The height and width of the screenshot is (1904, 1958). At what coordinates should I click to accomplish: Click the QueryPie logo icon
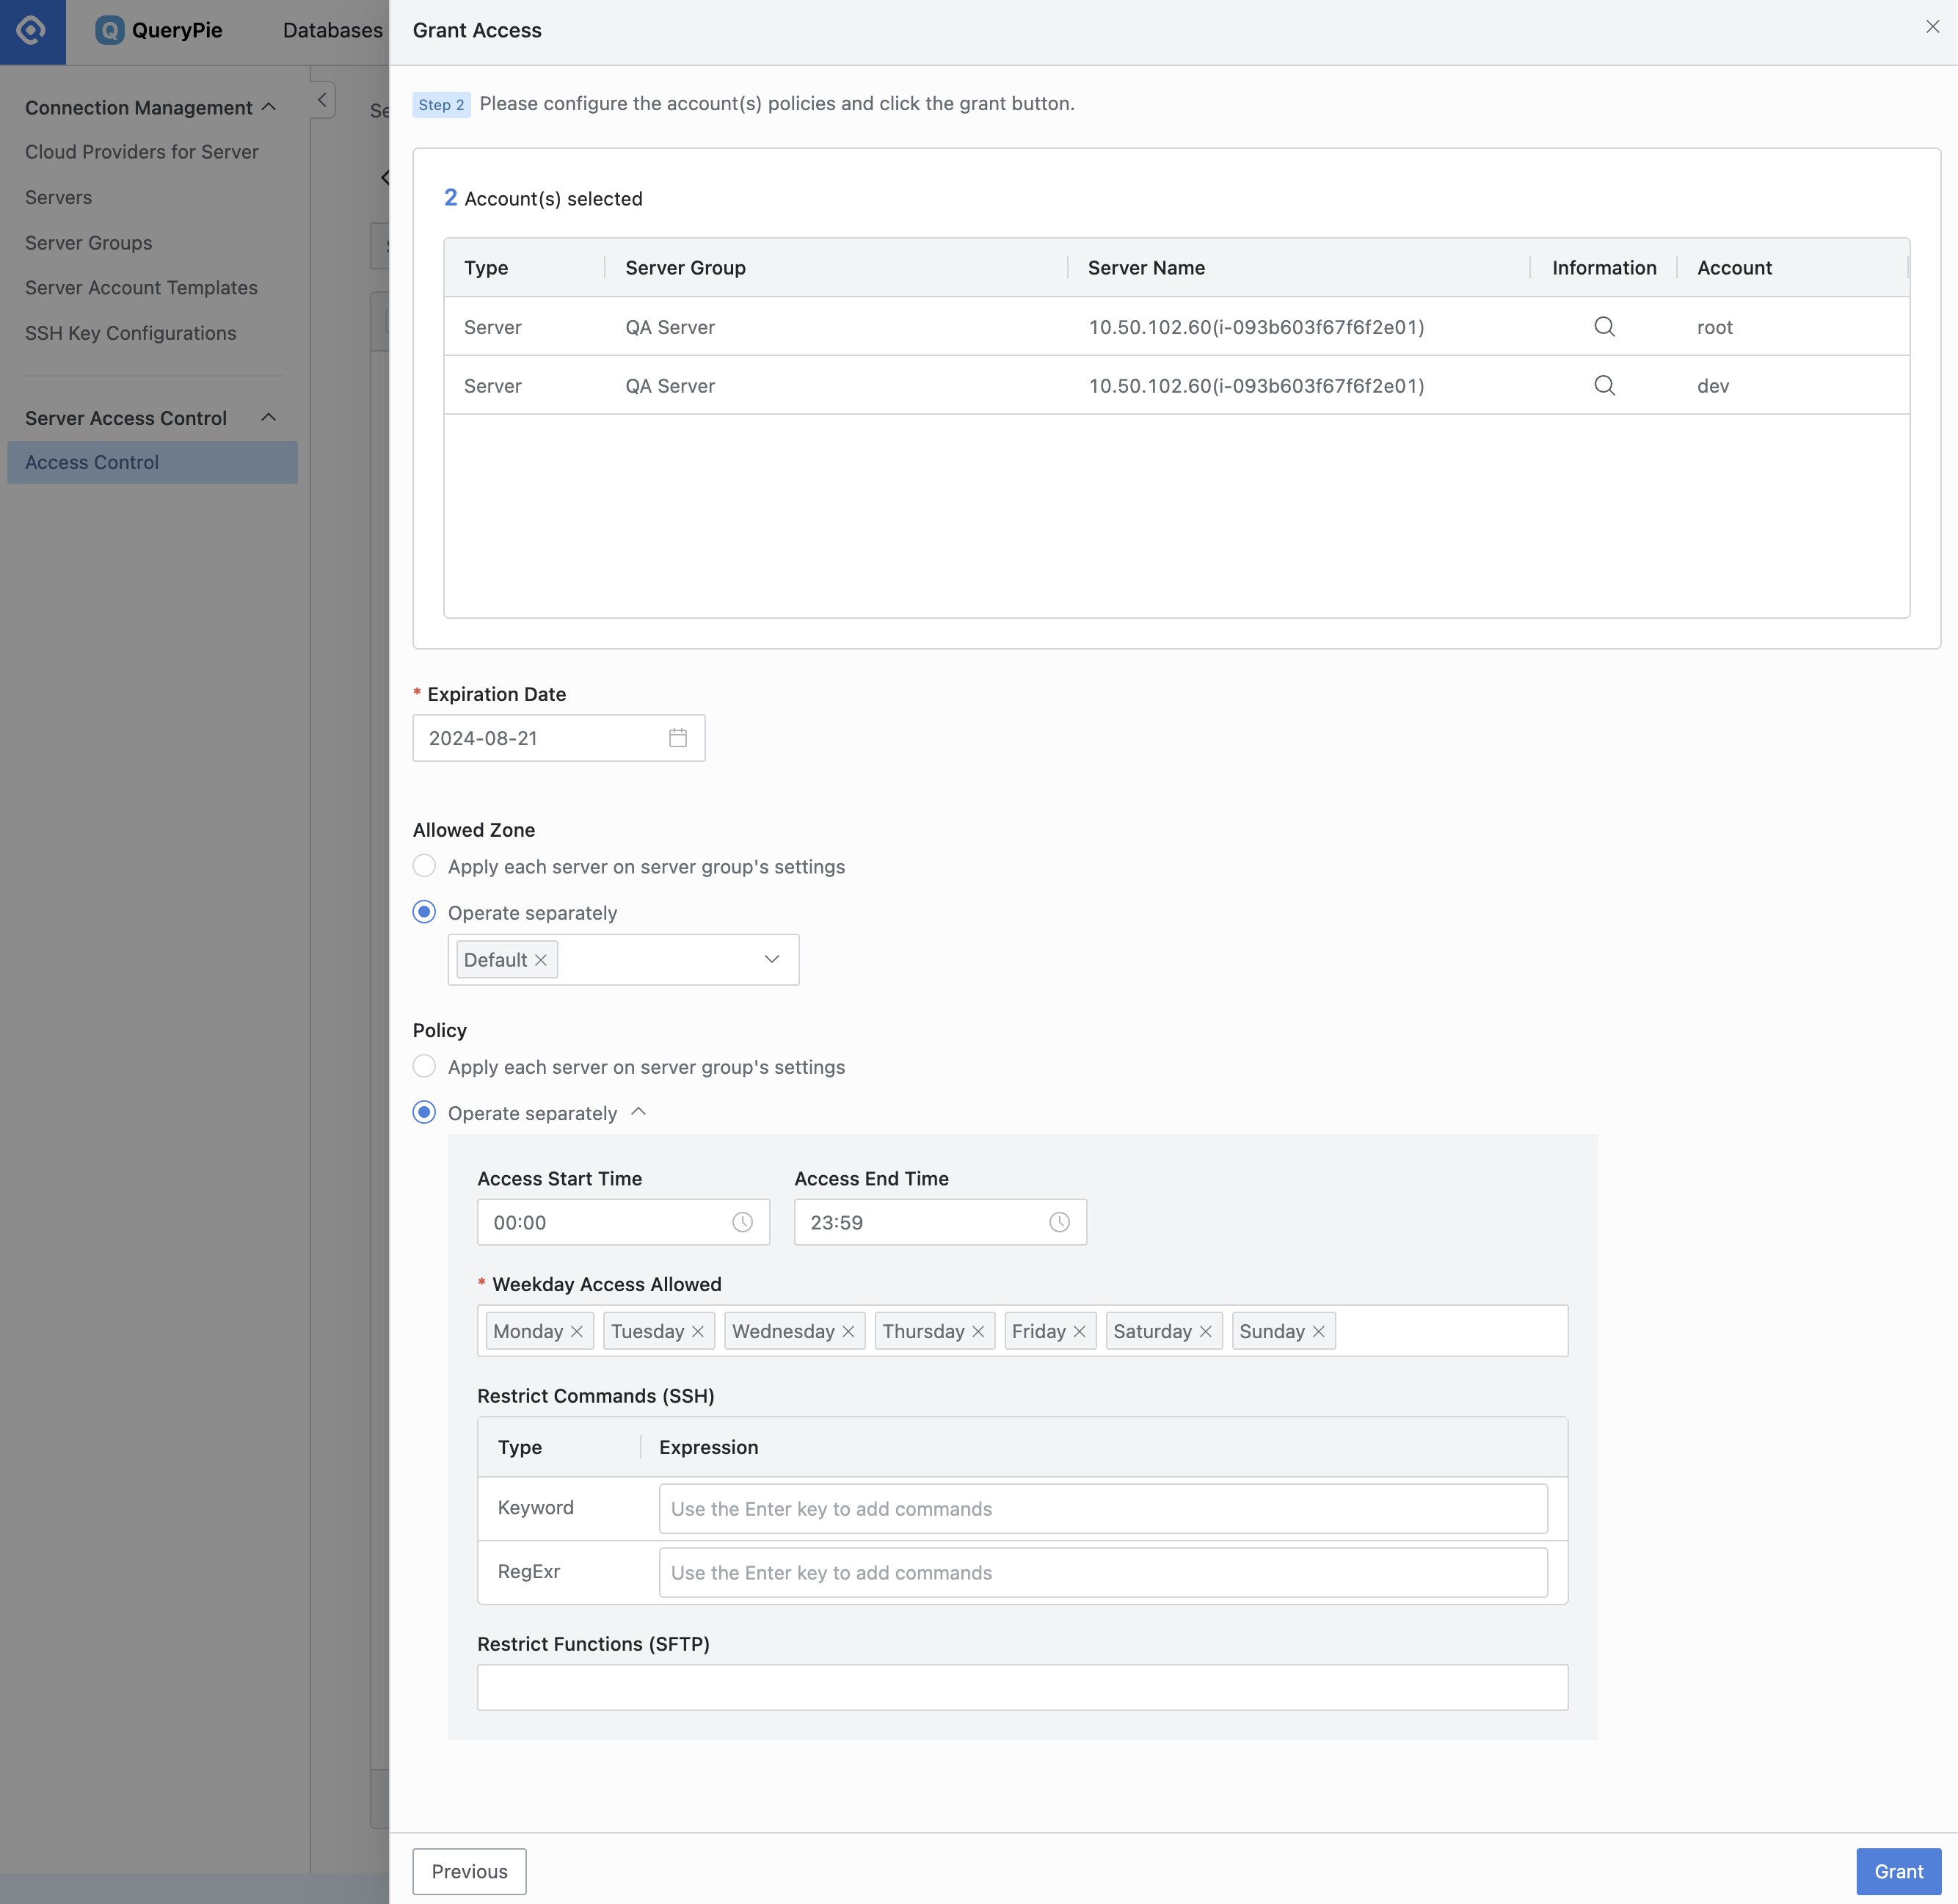coord(109,30)
